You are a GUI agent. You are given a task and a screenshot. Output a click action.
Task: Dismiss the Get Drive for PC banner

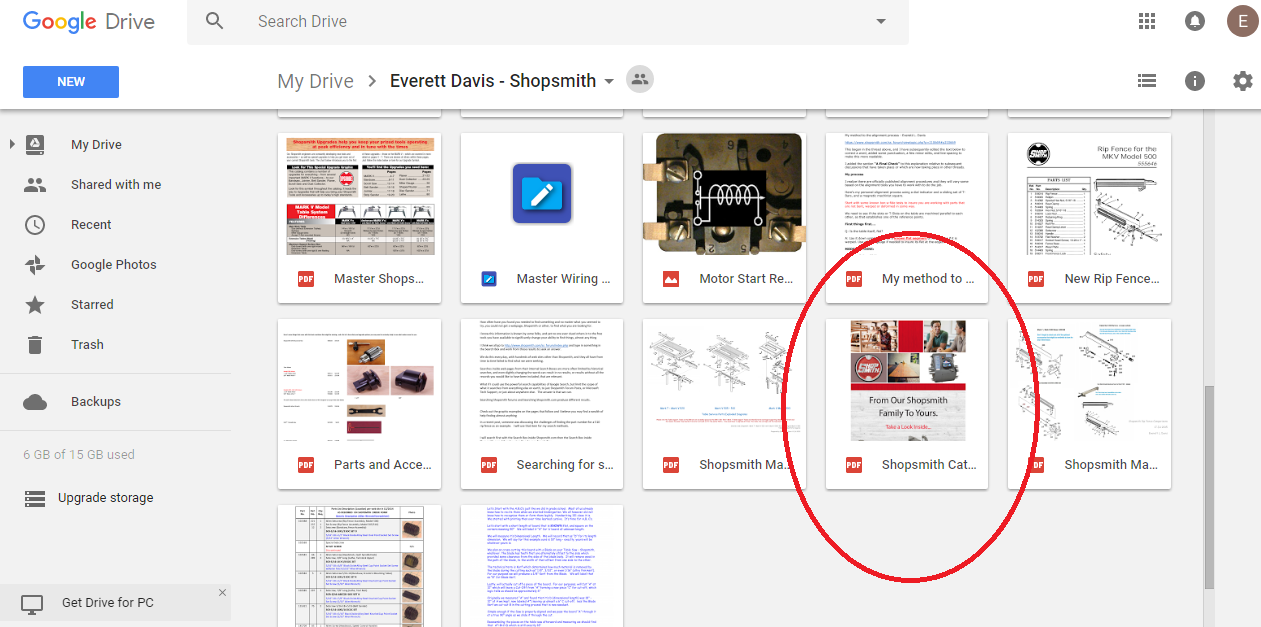pyautogui.click(x=222, y=593)
